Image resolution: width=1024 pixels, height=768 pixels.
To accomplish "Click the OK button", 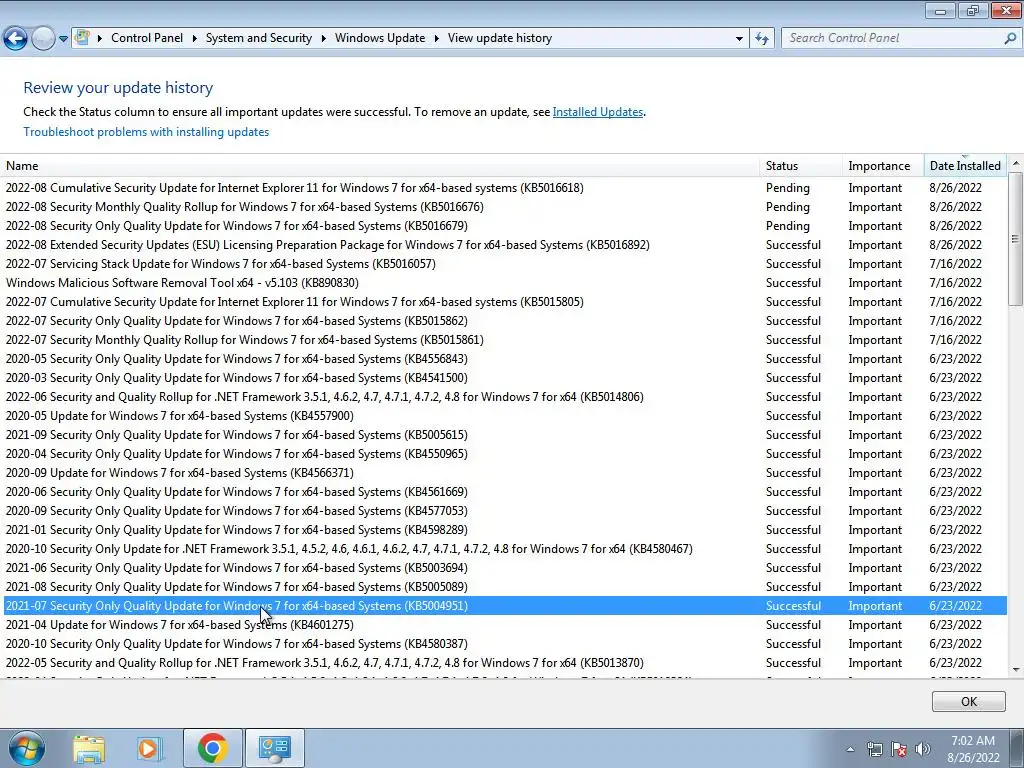I will tap(968, 701).
